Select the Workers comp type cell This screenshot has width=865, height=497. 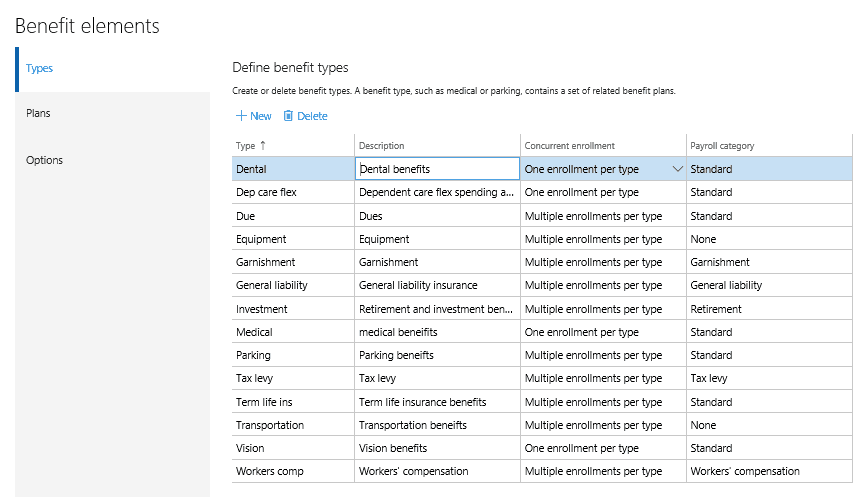coord(293,472)
